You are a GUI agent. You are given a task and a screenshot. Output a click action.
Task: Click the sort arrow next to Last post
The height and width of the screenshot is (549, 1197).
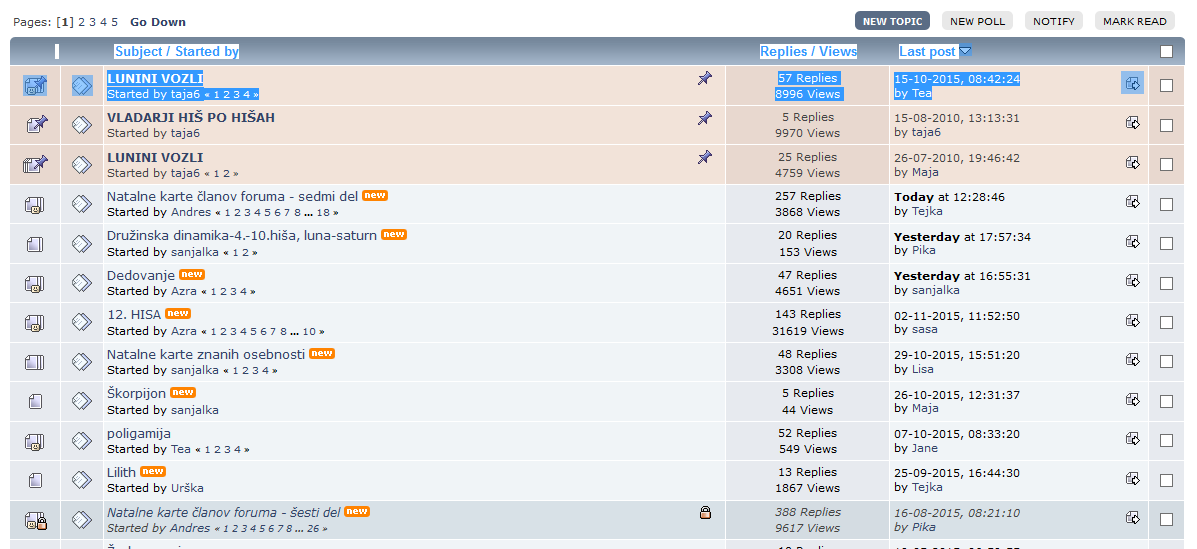coord(965,52)
